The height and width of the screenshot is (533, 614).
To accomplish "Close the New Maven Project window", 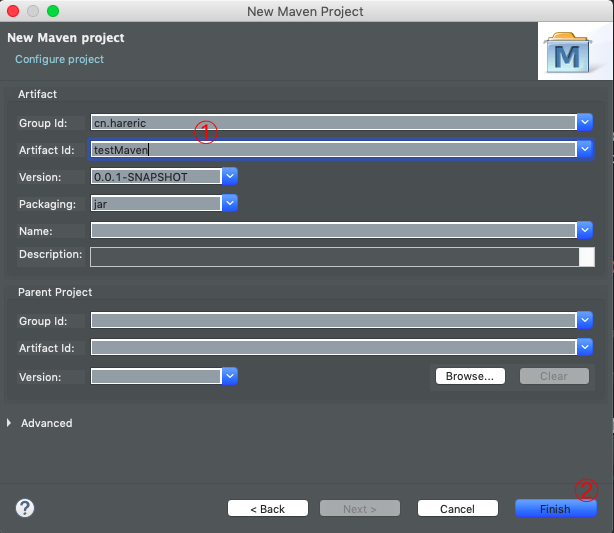I will [13, 11].
